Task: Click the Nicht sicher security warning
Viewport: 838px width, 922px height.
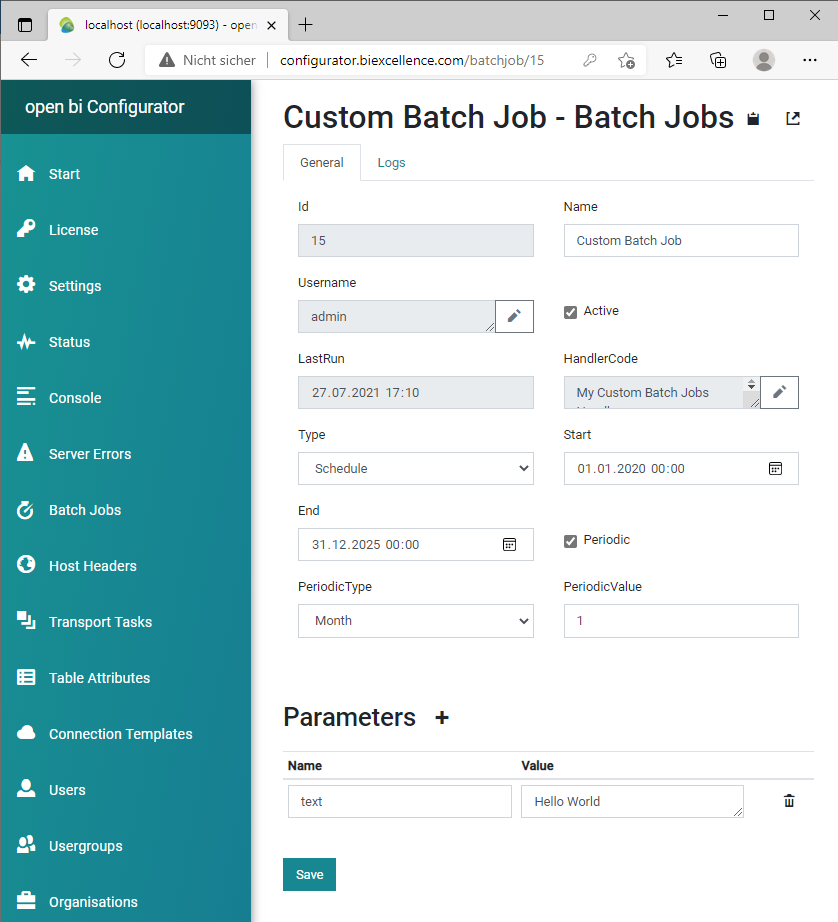Action: tap(207, 60)
